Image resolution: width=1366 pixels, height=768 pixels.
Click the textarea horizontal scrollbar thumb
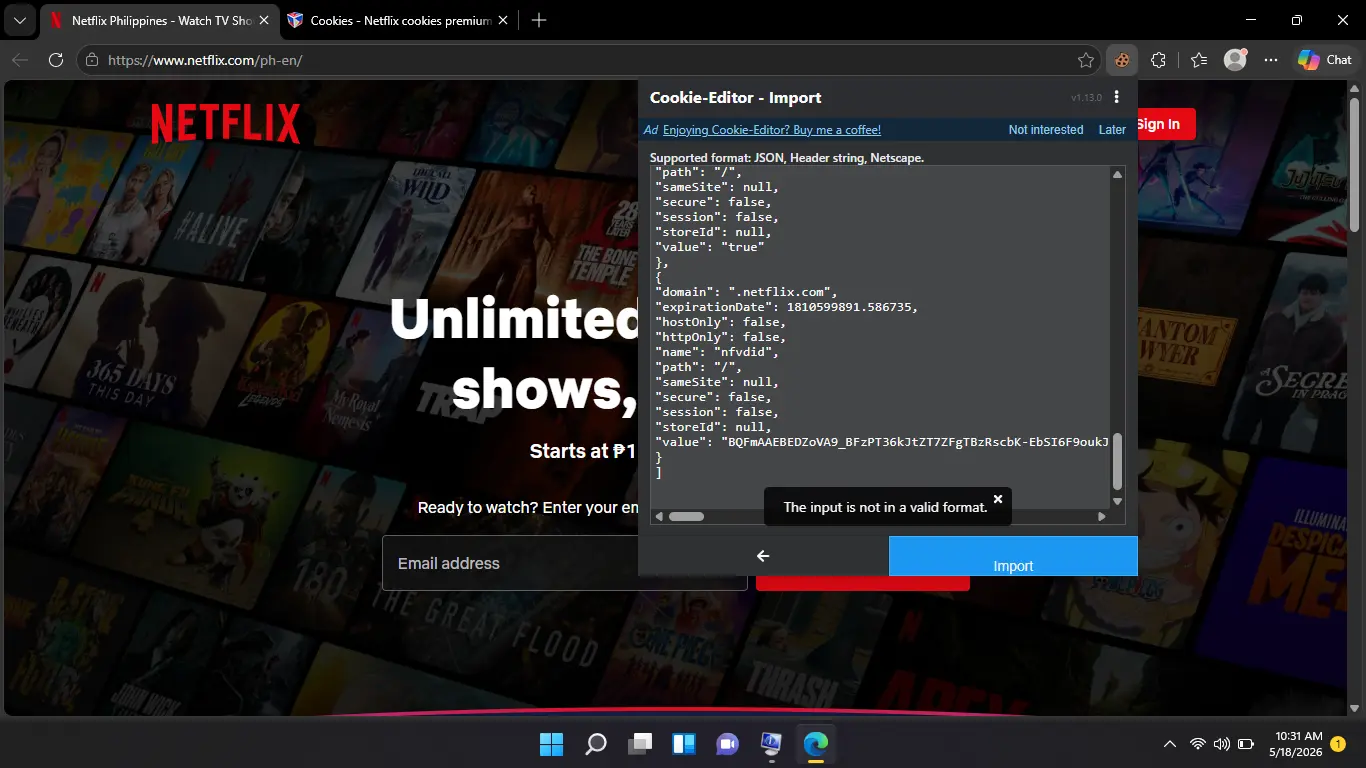pos(686,517)
